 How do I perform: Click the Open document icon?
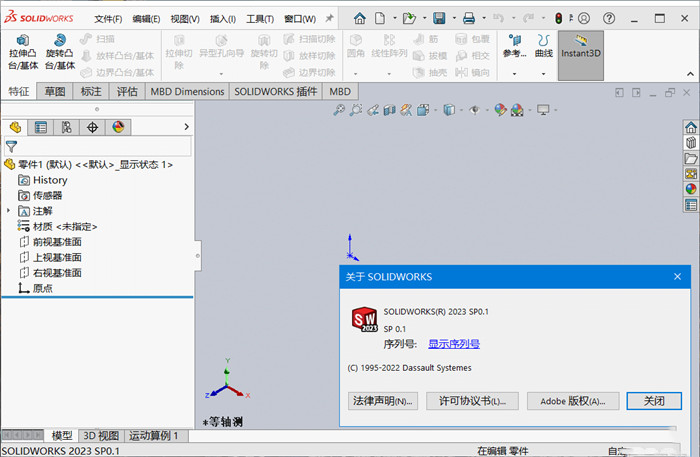pyautogui.click(x=409, y=18)
